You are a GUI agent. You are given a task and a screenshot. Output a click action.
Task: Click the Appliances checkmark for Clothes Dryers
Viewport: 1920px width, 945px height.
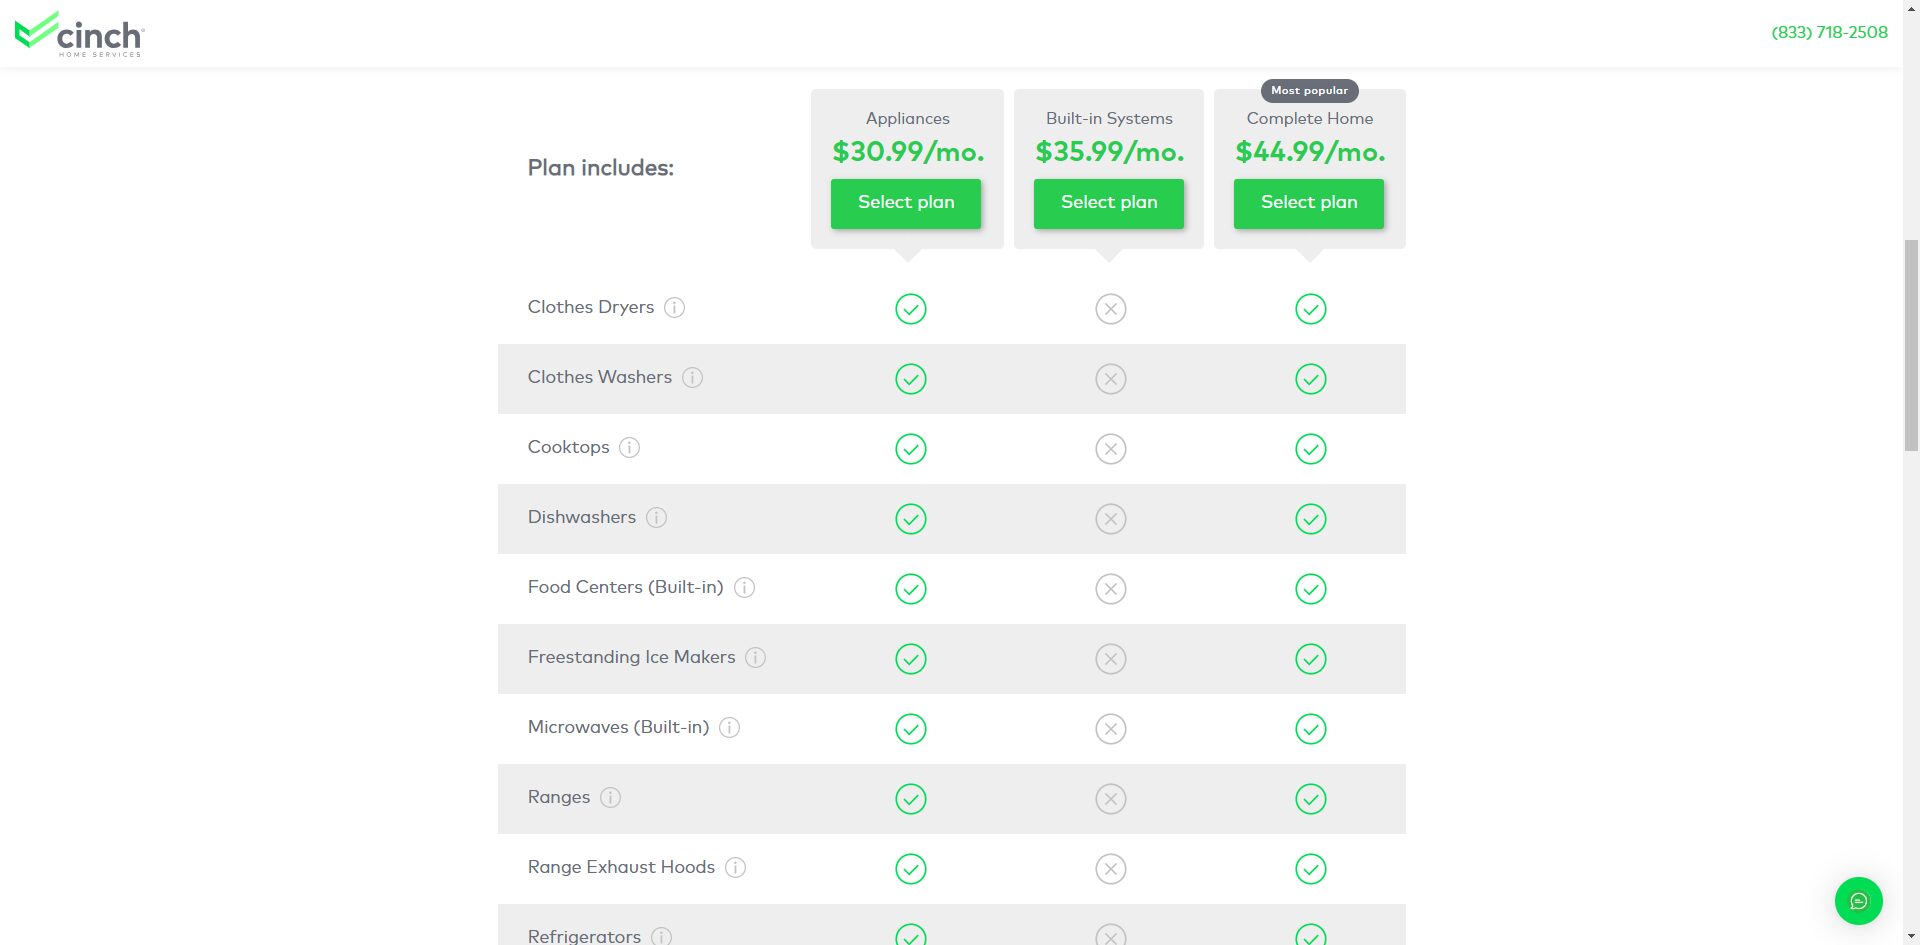tap(910, 309)
